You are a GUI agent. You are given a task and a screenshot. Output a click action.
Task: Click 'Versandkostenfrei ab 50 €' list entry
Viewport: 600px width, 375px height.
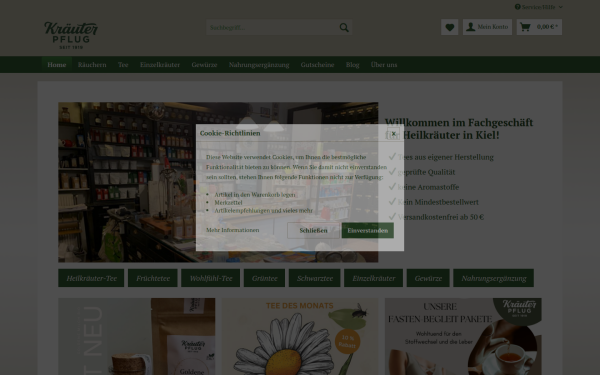click(x=441, y=217)
